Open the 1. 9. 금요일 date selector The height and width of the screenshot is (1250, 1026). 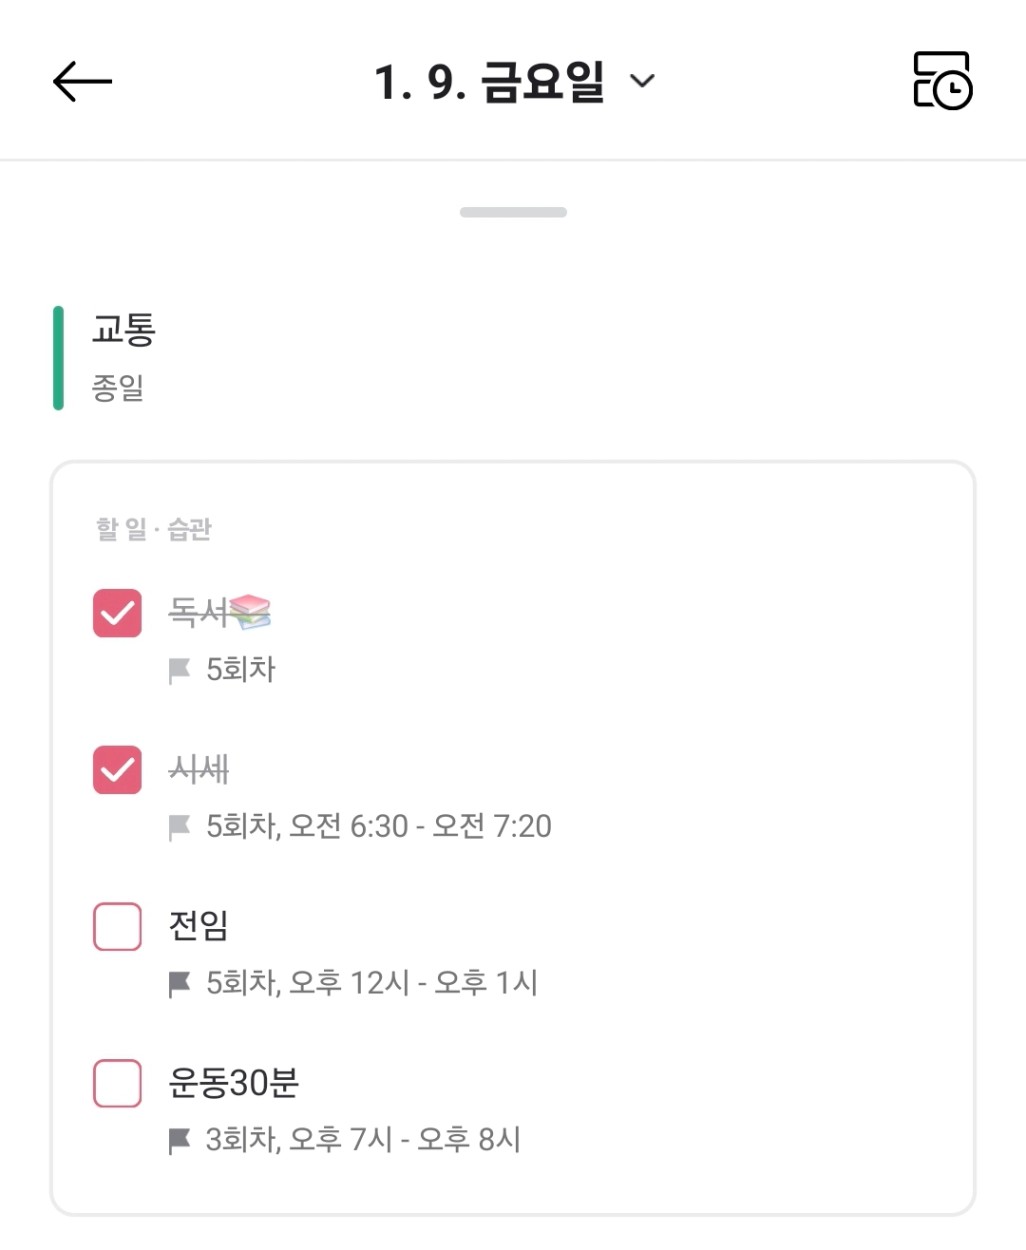[x=489, y=81]
